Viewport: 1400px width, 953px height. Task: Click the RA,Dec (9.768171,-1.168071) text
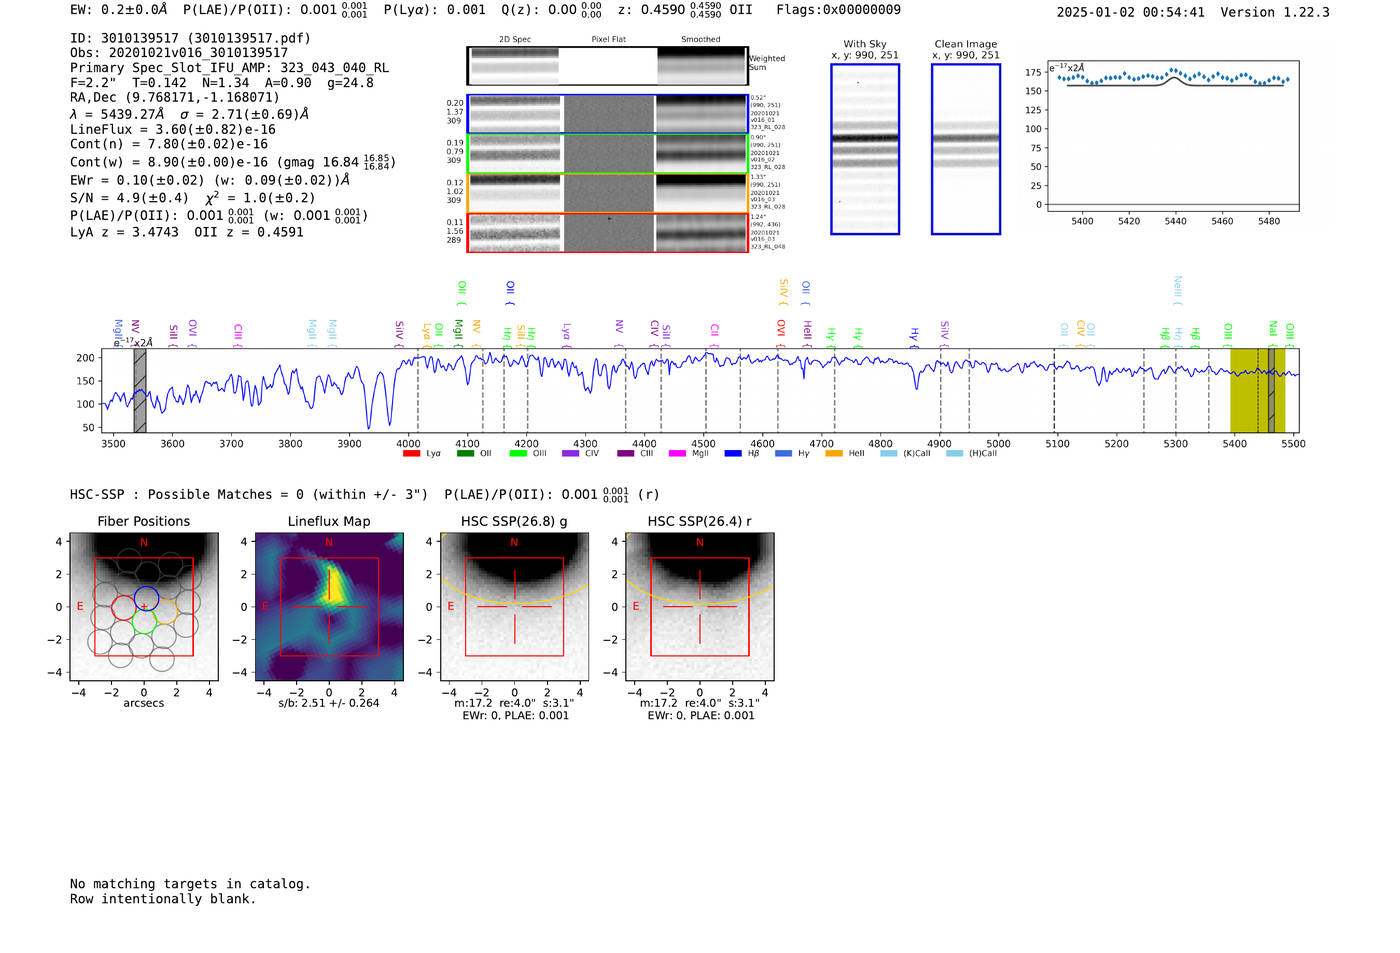click(x=175, y=98)
